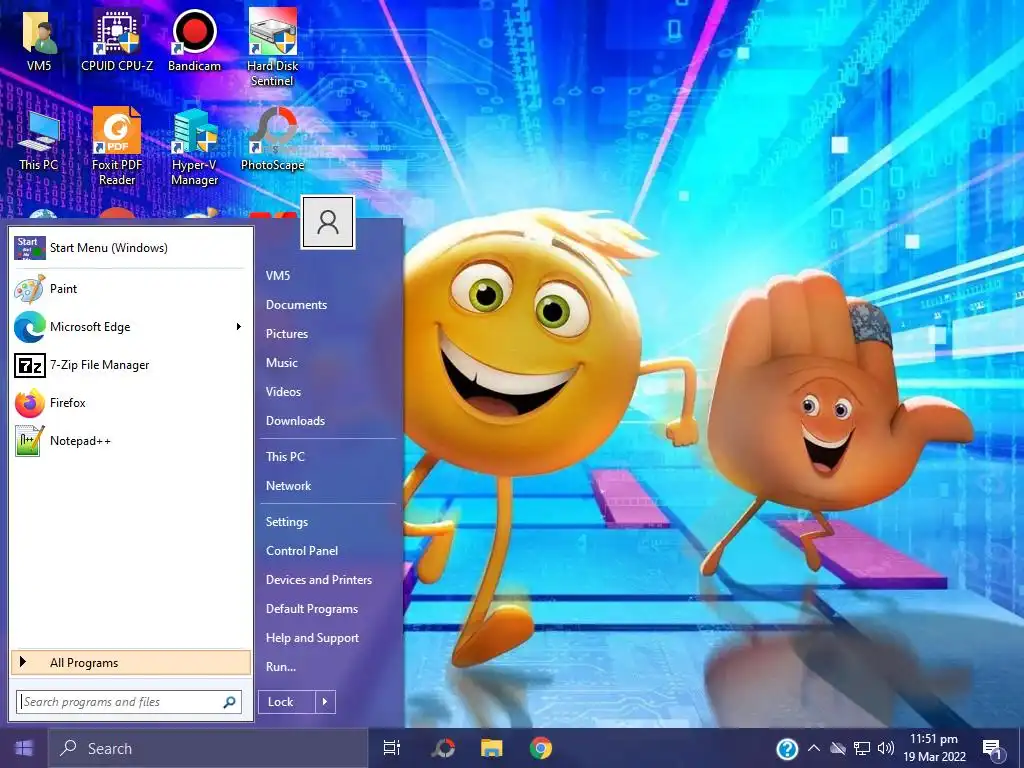Launch 7-Zip File Manager
The height and width of the screenshot is (768, 1024).
coord(131,365)
